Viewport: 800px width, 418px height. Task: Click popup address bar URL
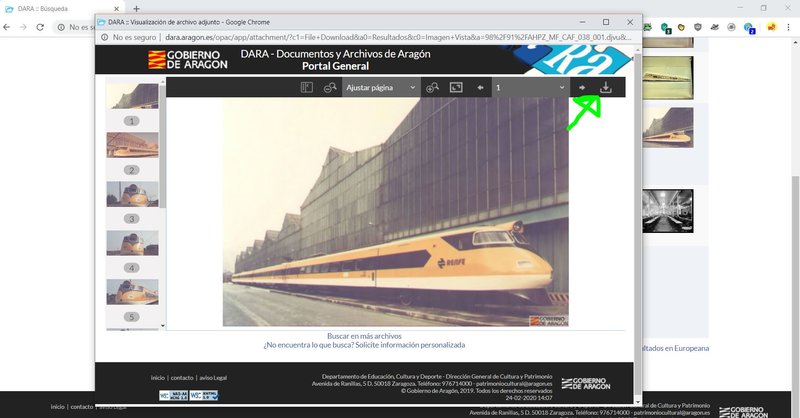(398, 37)
